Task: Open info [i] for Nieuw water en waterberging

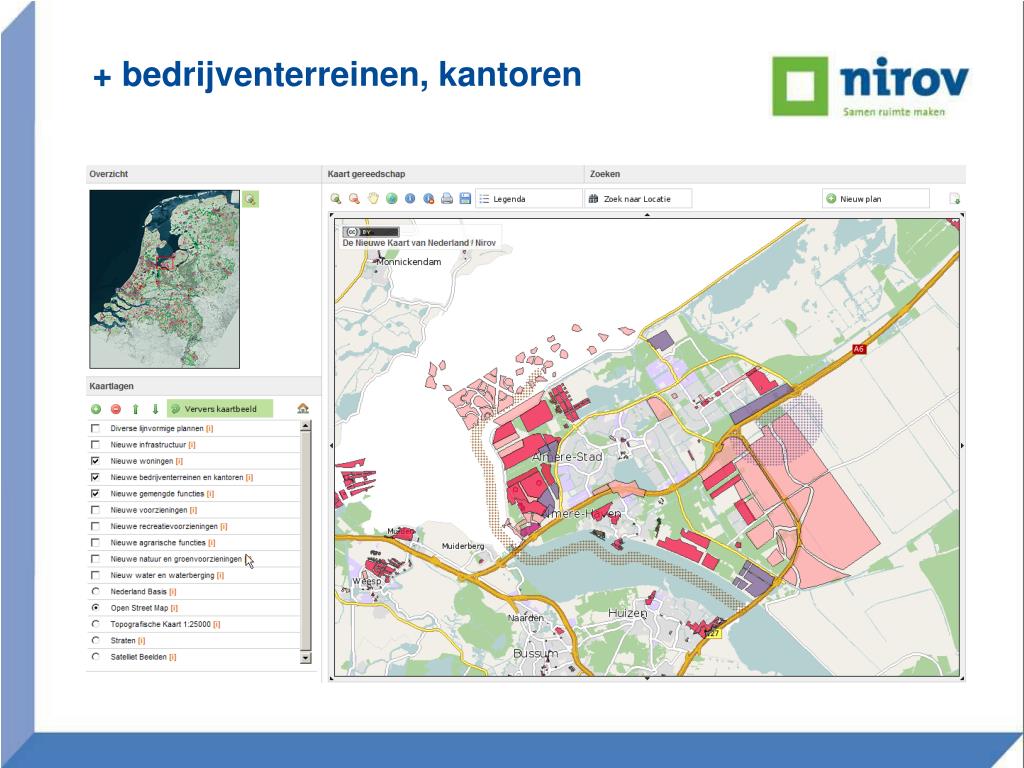Action: (220, 575)
